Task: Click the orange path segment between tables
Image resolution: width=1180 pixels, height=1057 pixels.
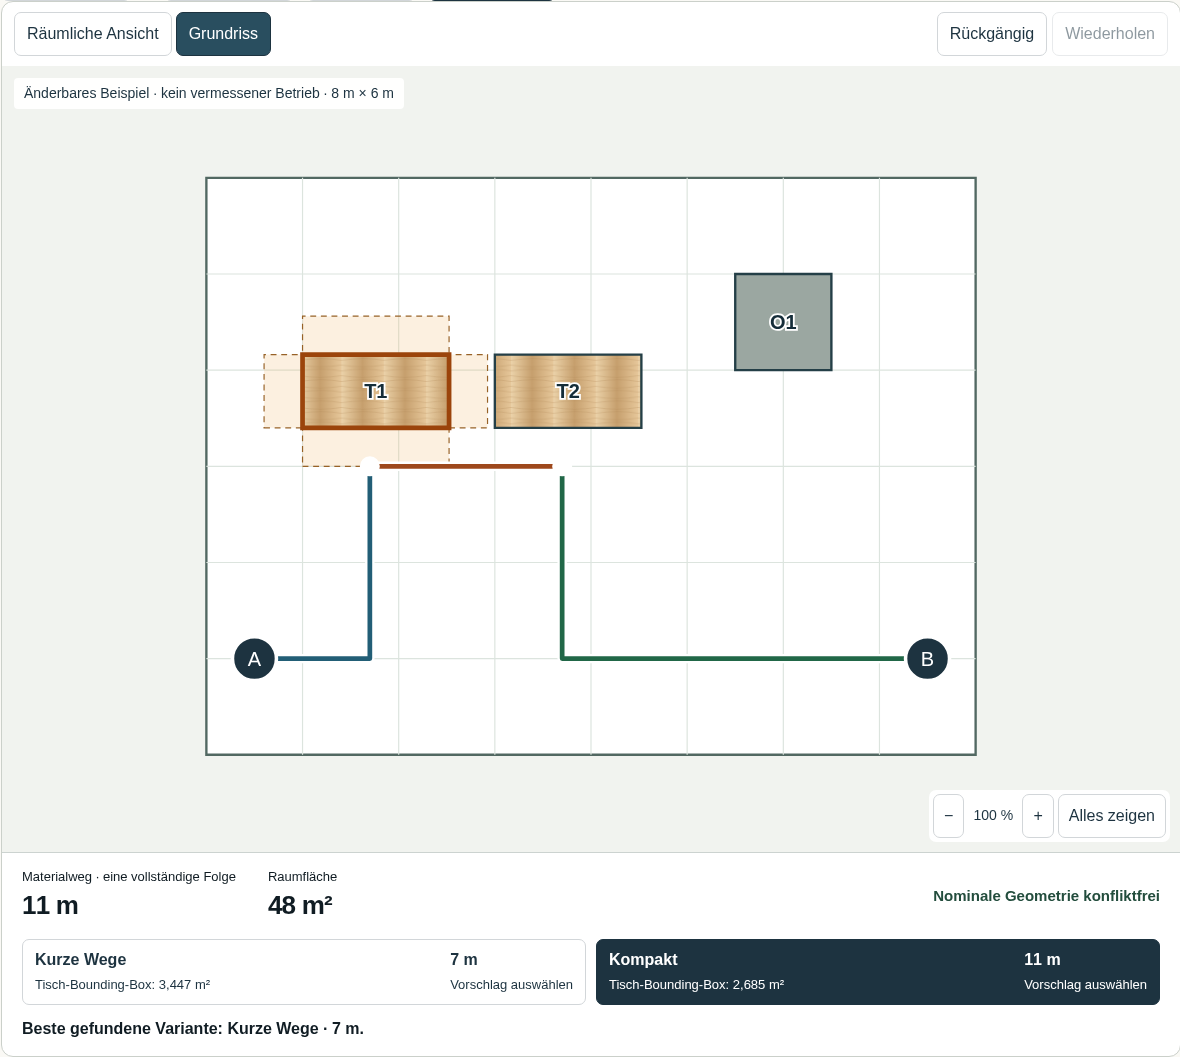Action: pyautogui.click(x=466, y=466)
